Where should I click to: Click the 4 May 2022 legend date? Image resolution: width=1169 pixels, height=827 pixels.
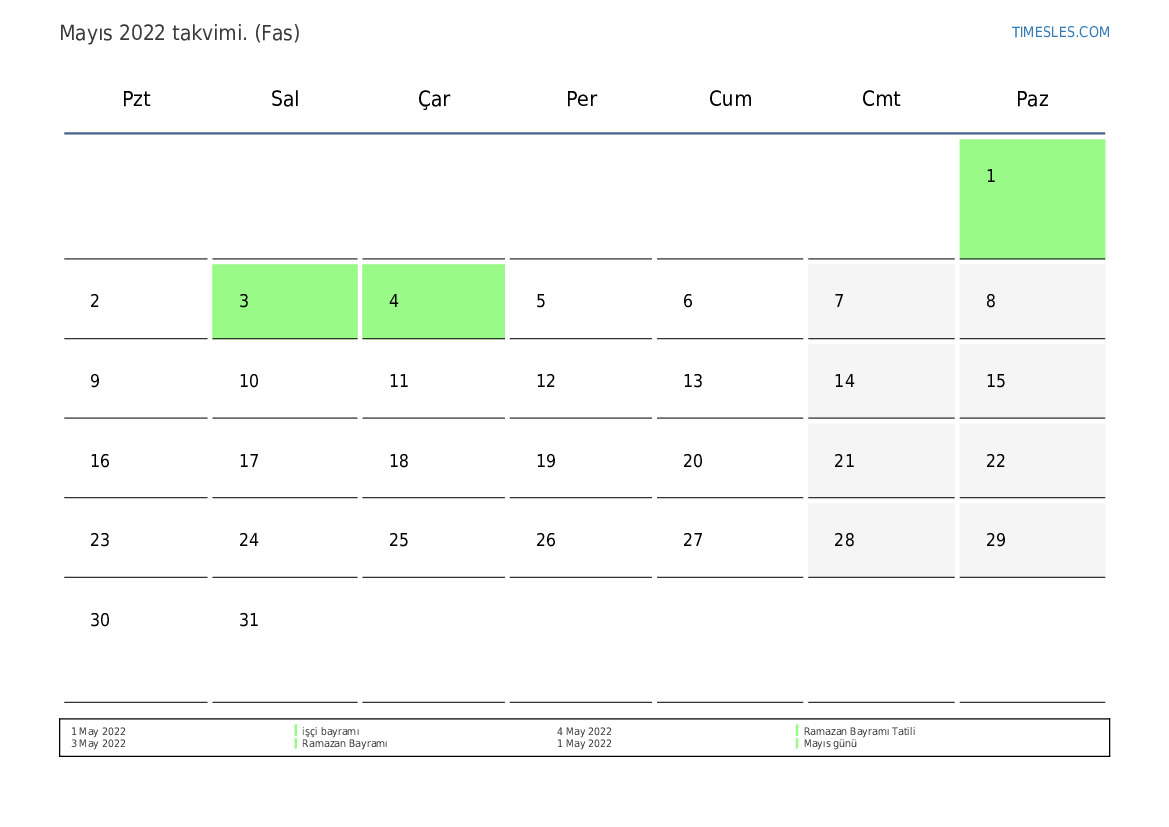point(584,732)
